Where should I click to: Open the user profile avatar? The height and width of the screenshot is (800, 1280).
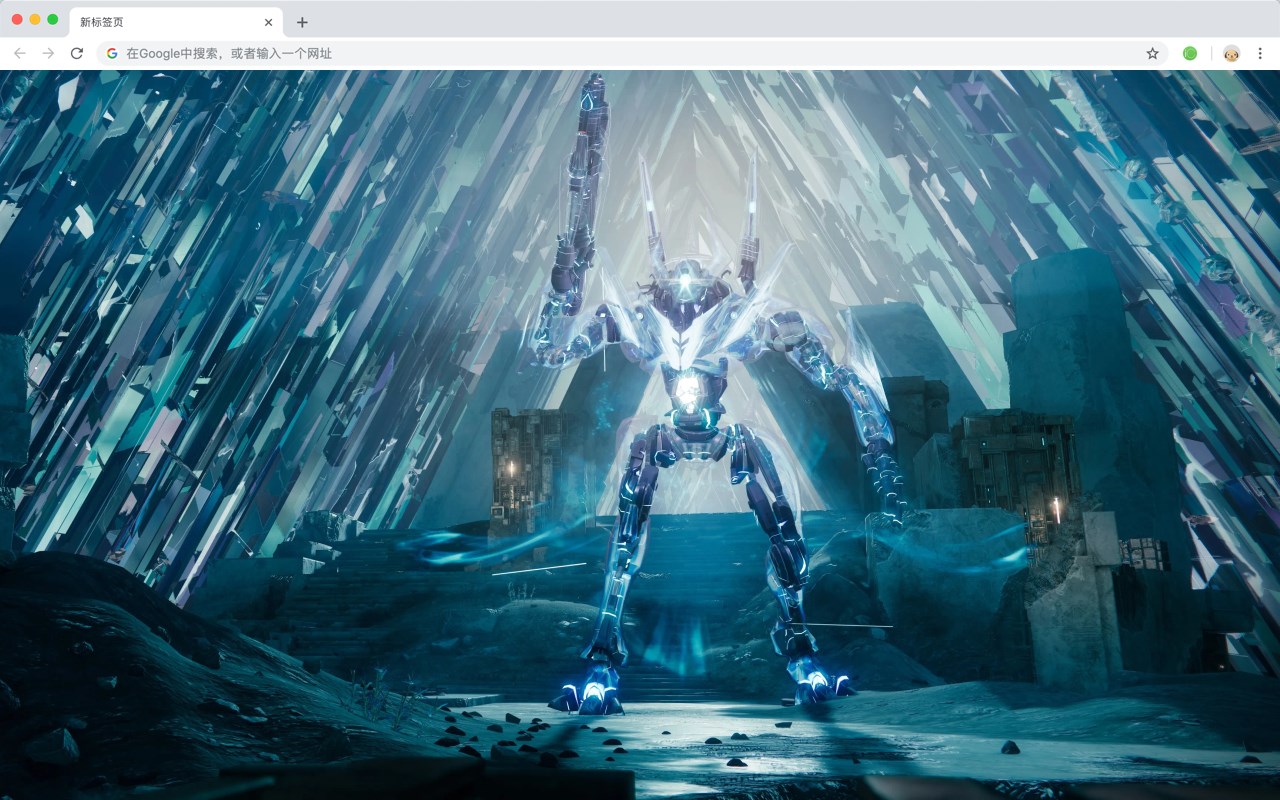[1232, 53]
